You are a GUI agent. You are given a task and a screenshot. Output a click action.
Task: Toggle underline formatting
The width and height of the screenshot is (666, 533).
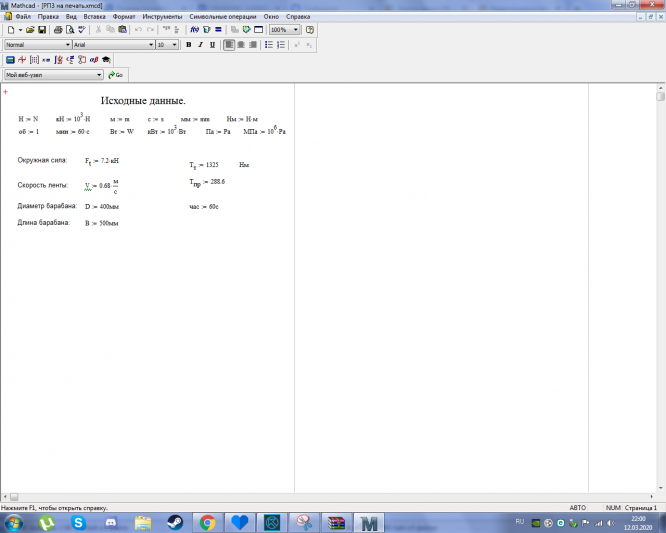click(212, 45)
